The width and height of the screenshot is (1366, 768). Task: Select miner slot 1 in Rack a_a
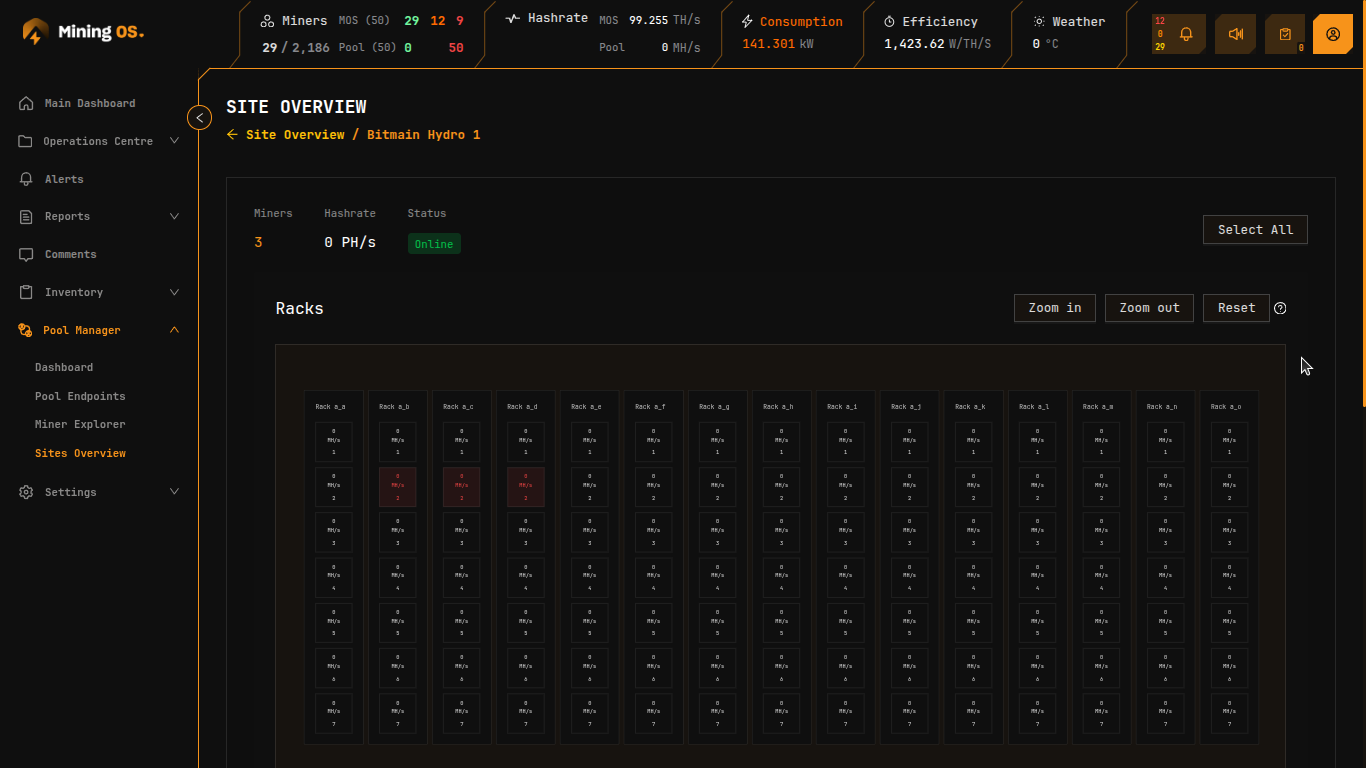pos(334,441)
